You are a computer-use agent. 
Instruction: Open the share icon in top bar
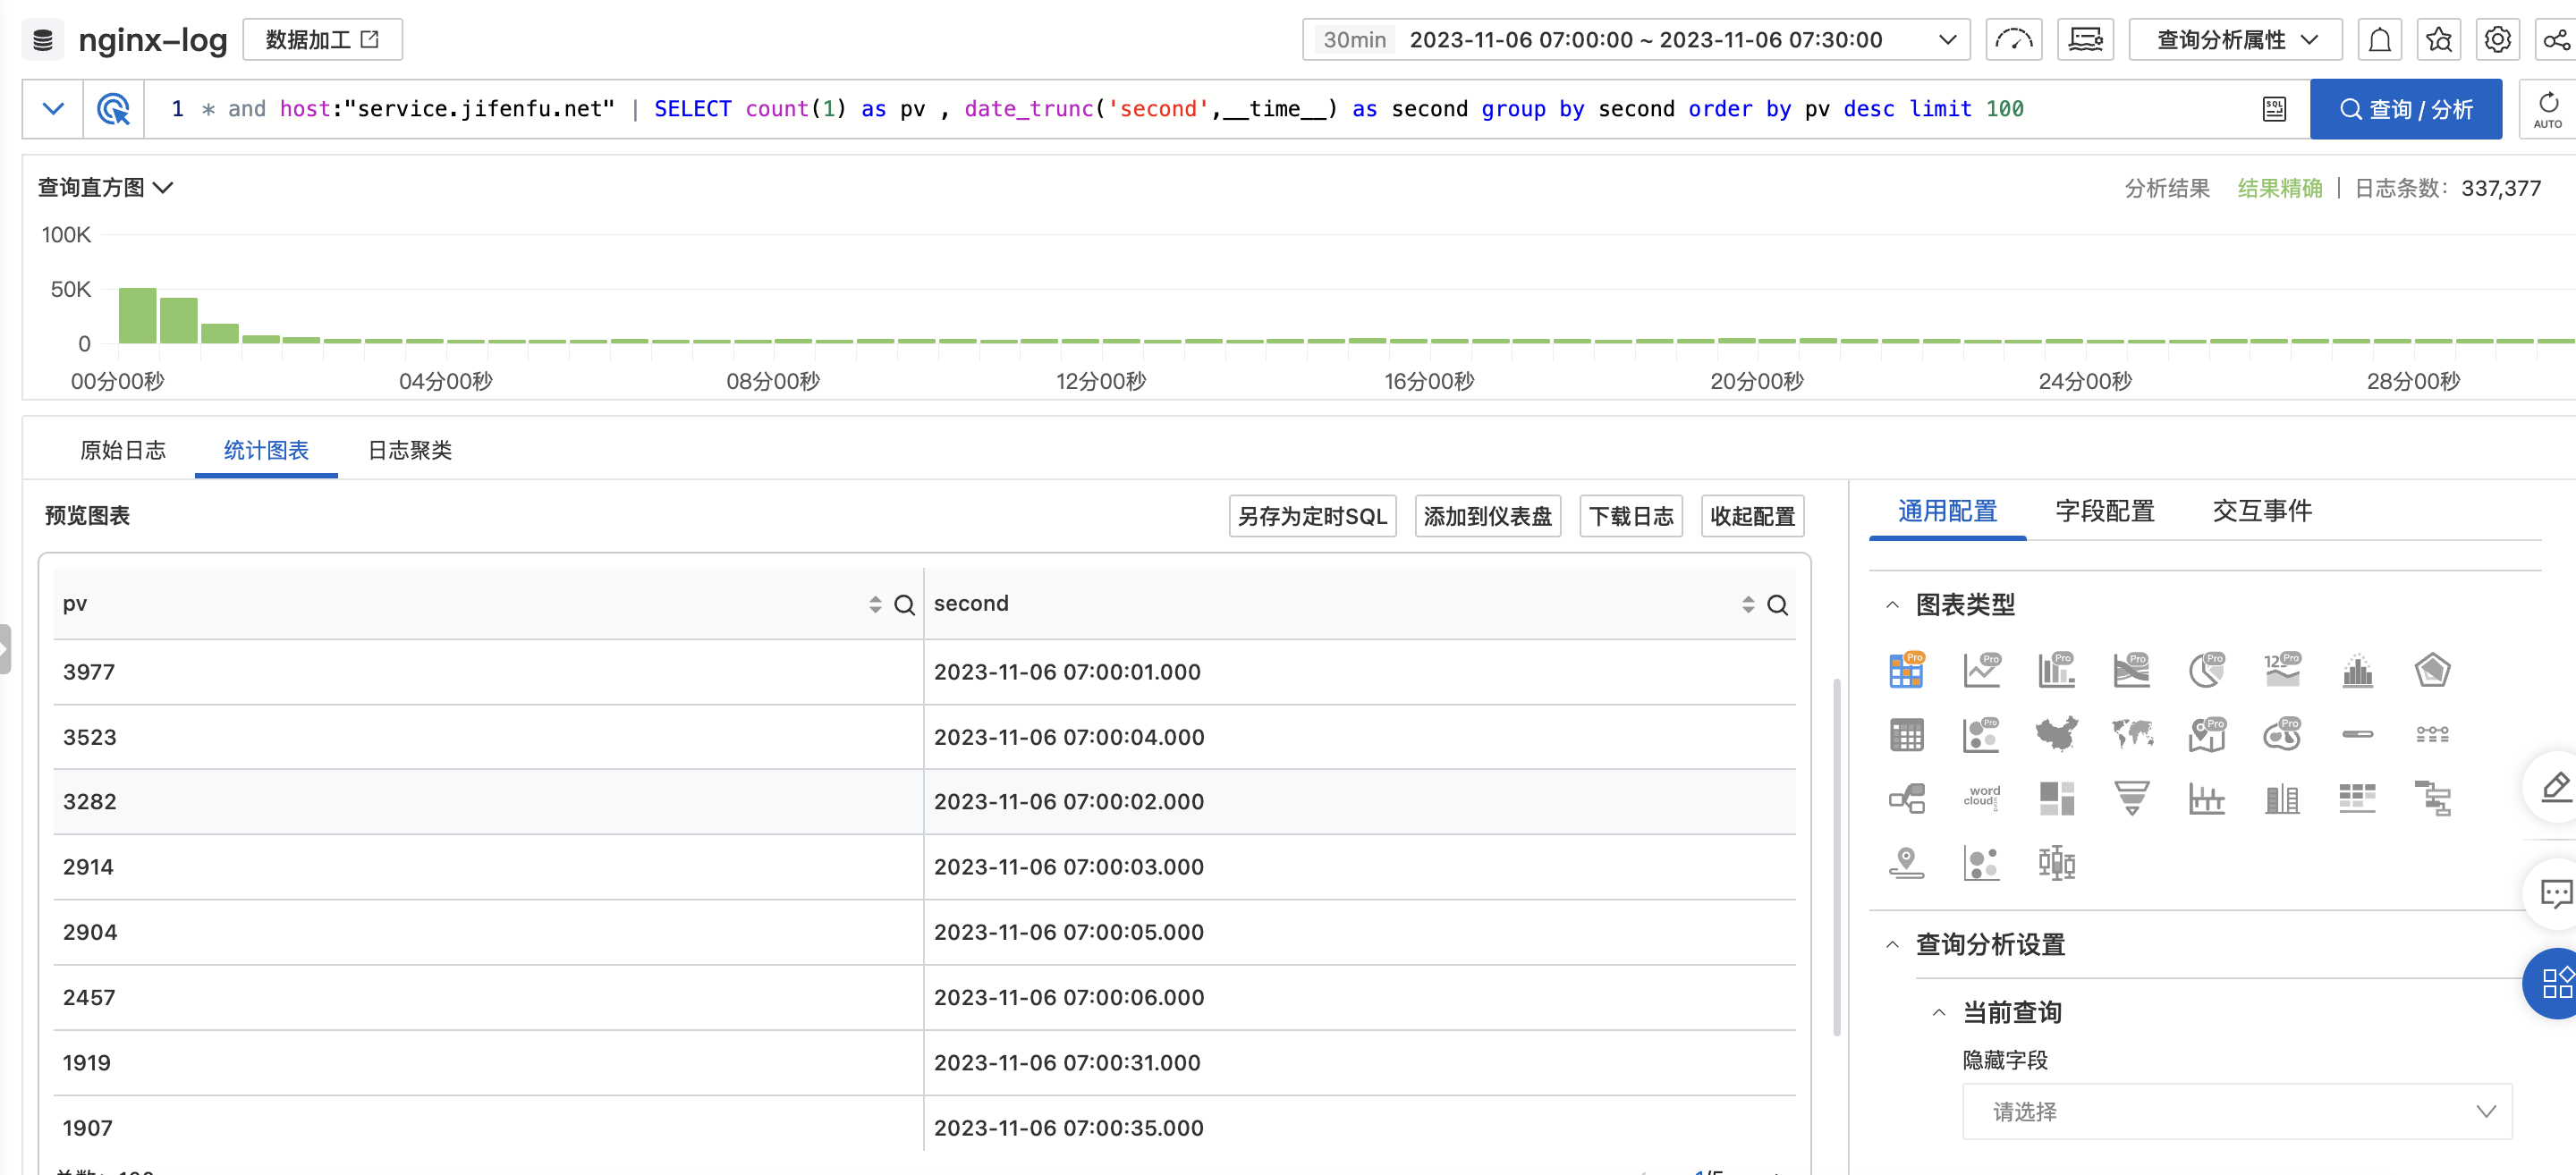tap(2556, 39)
